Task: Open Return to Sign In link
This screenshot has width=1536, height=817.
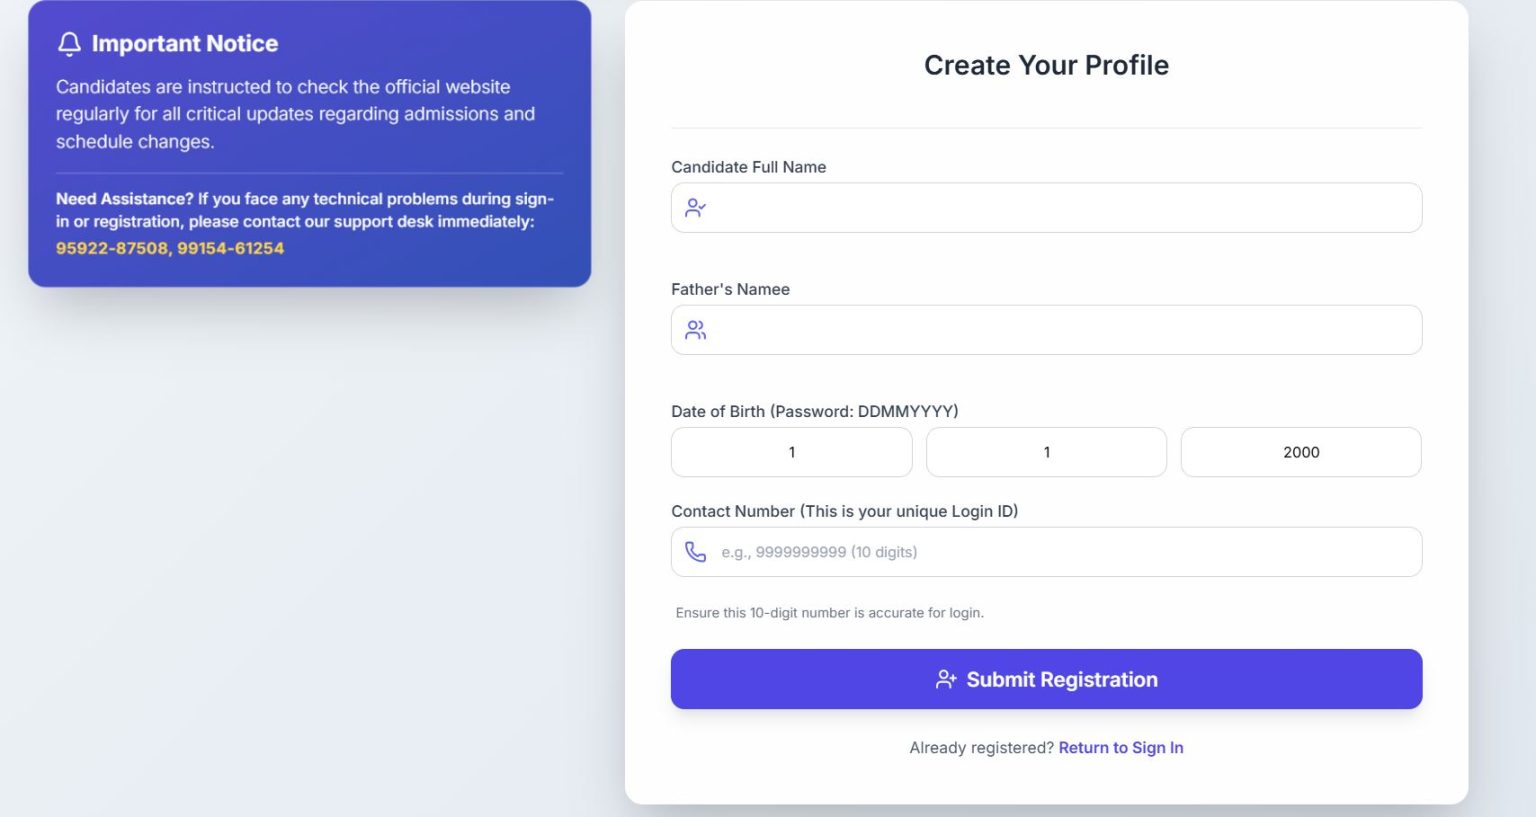Action: click(1120, 747)
